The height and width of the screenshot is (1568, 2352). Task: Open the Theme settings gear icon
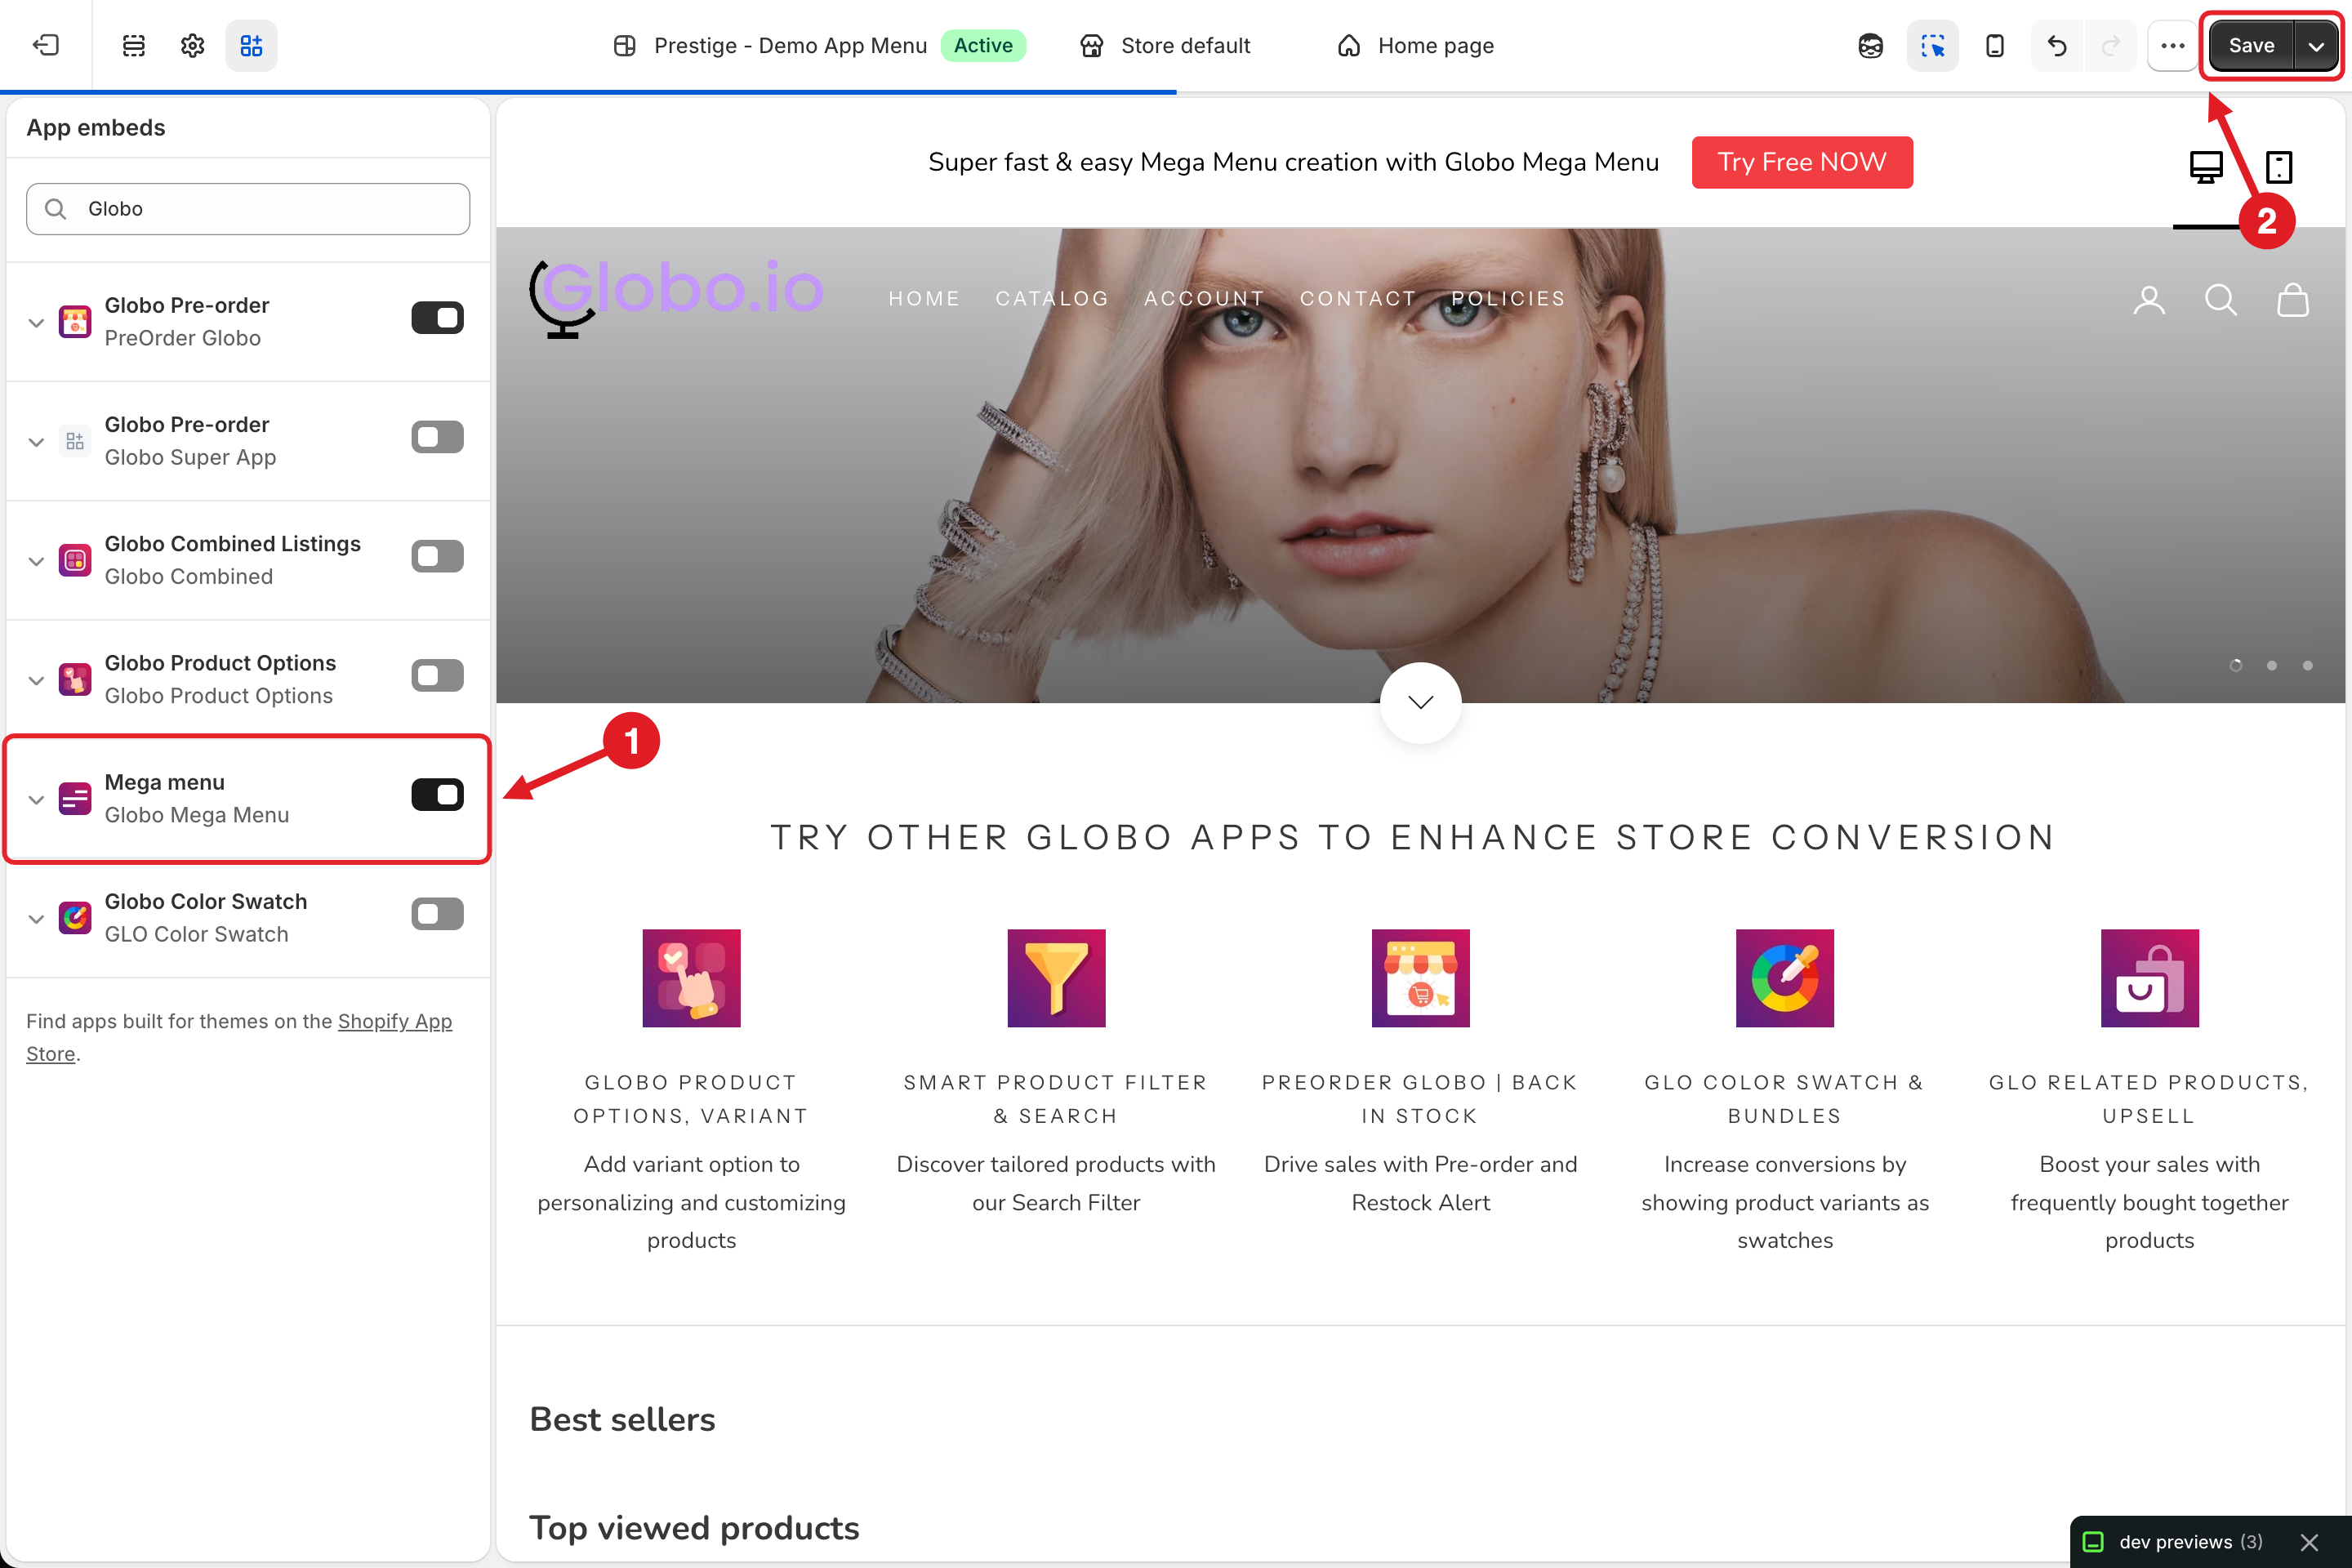(x=192, y=45)
